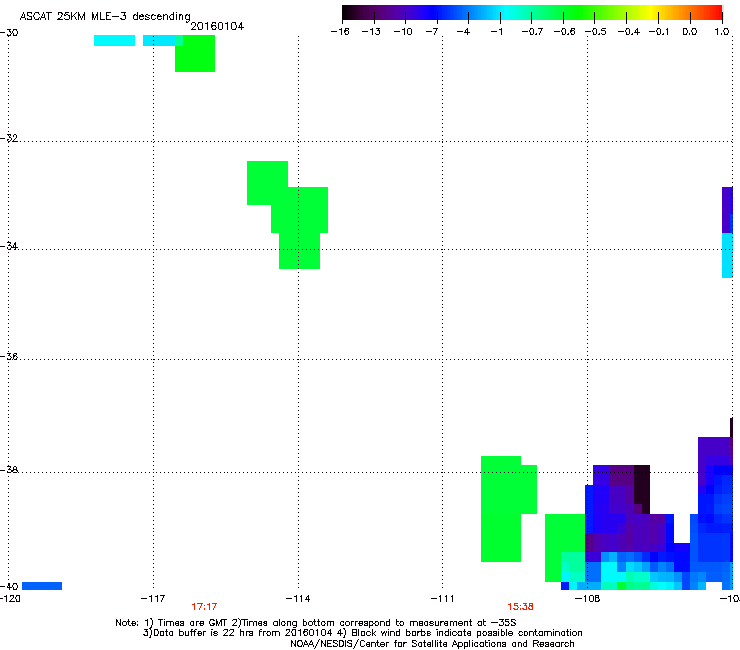Image resolution: width=740 pixels, height=650 pixels.
Task: Click the -0.7 color bar label
Action: pos(532,32)
